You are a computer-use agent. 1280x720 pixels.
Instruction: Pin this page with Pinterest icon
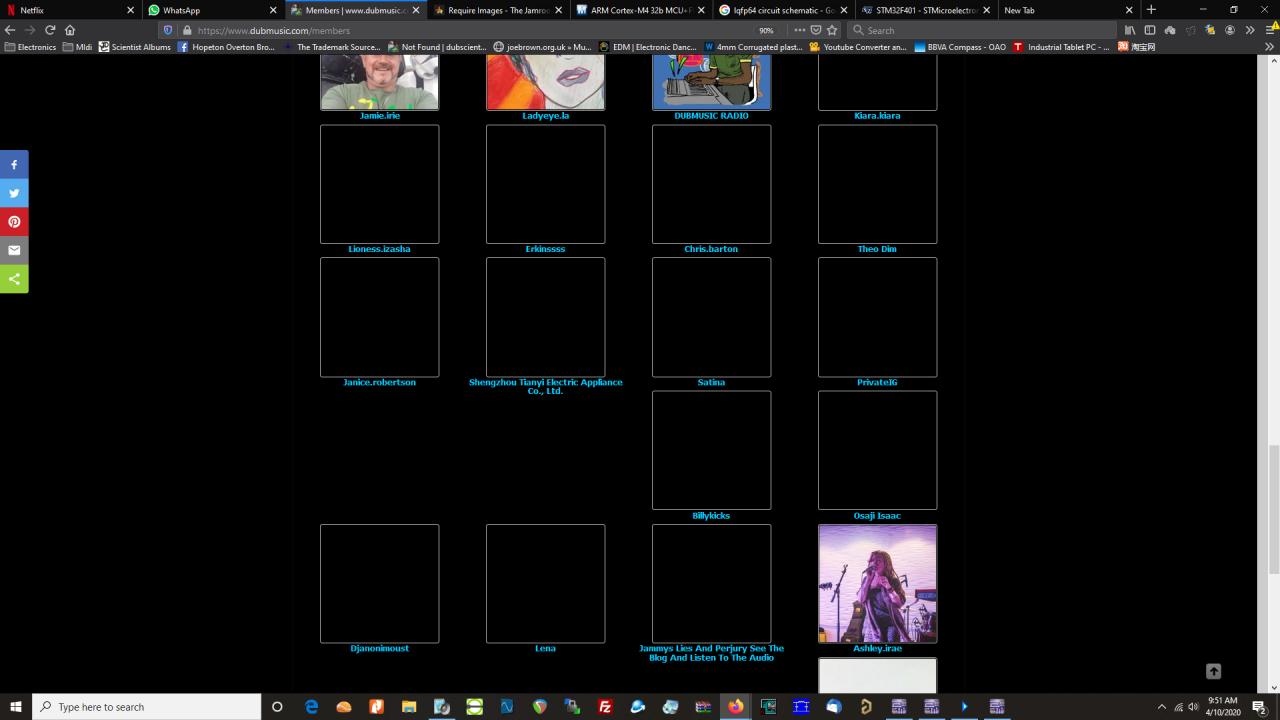click(14, 222)
